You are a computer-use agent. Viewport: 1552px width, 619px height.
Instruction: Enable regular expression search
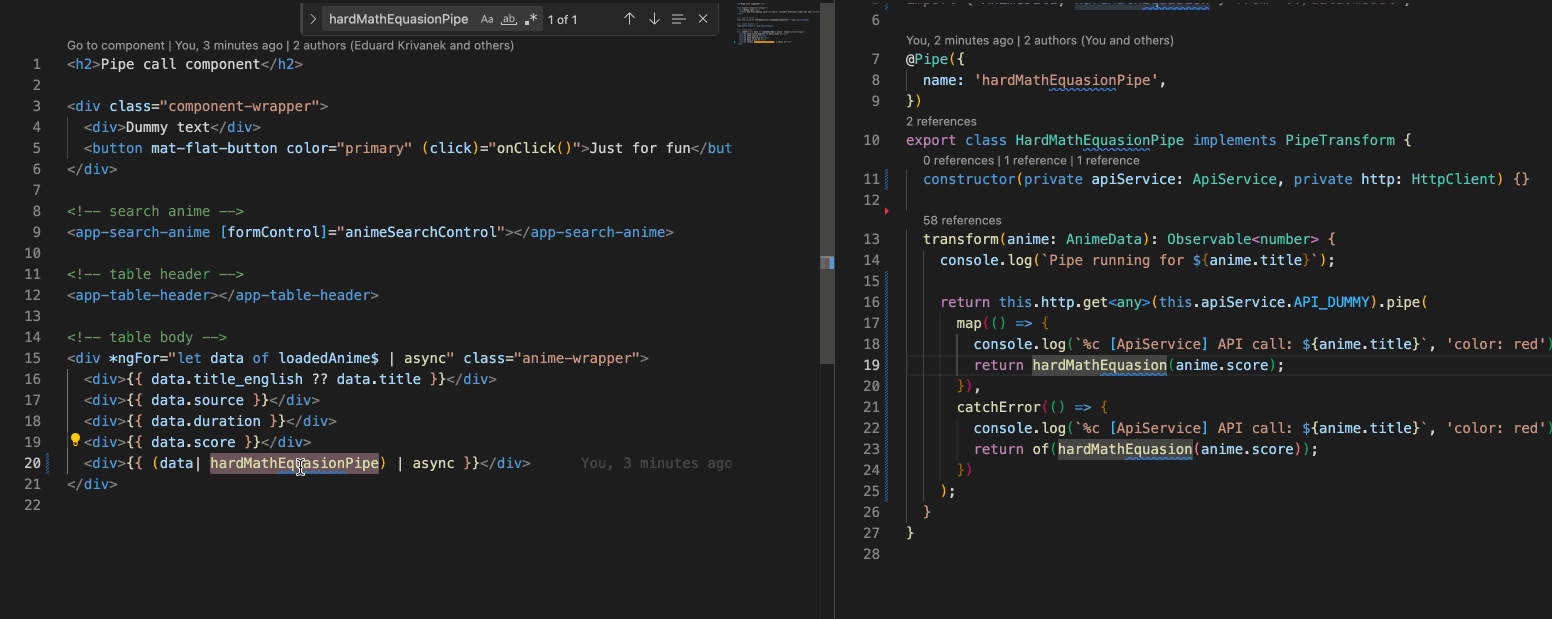pos(531,18)
